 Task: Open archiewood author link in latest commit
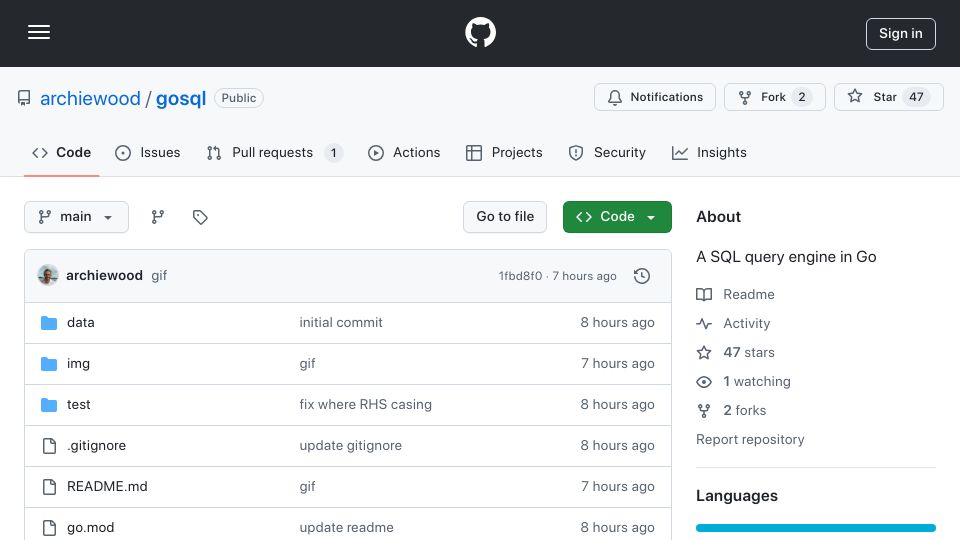pyautogui.click(x=104, y=276)
